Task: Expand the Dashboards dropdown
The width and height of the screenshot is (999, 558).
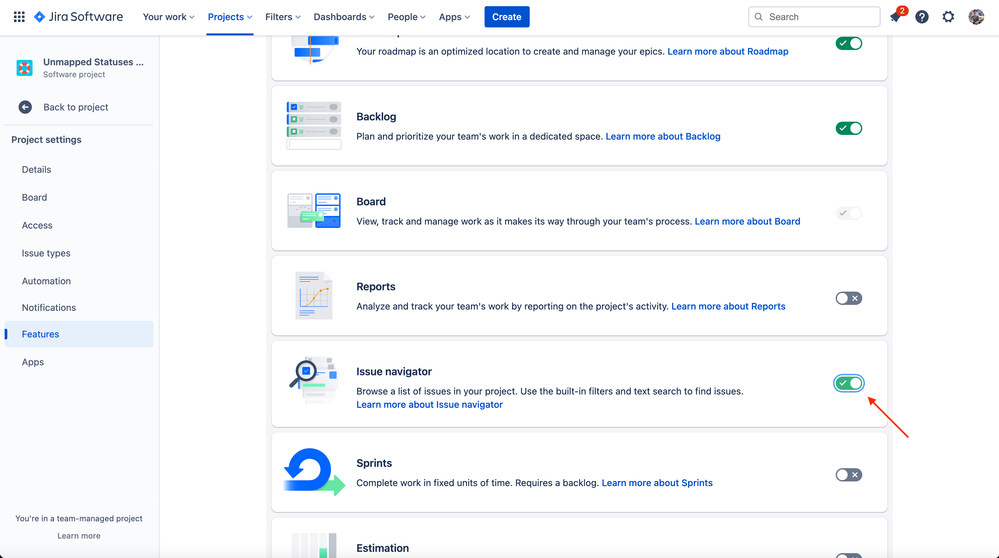Action: (344, 17)
